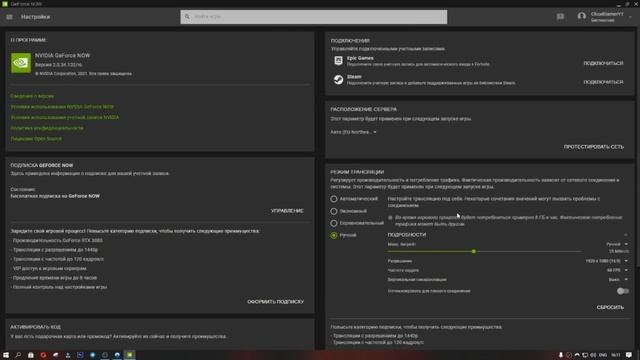Image resolution: width=640 pixels, height=360 pixels.
Task: Click the max bitrate slider handle
Action: click(473, 251)
